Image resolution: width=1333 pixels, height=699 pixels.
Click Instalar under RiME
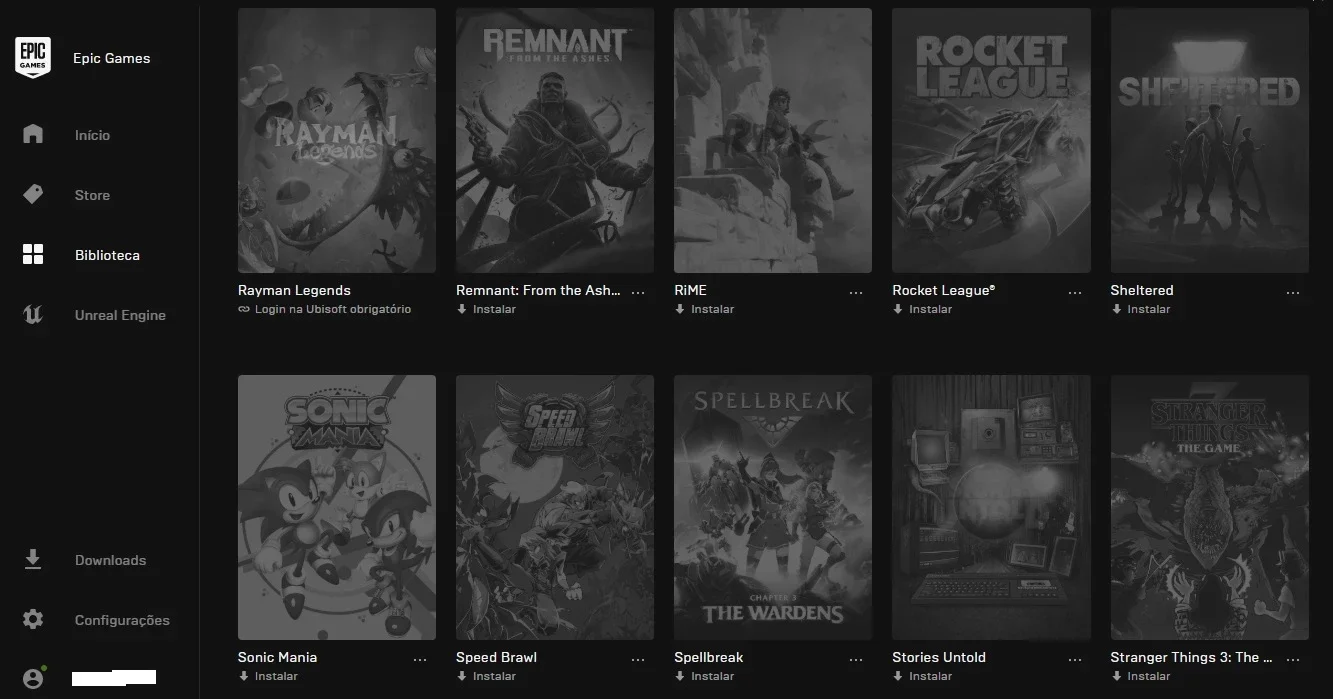712,309
